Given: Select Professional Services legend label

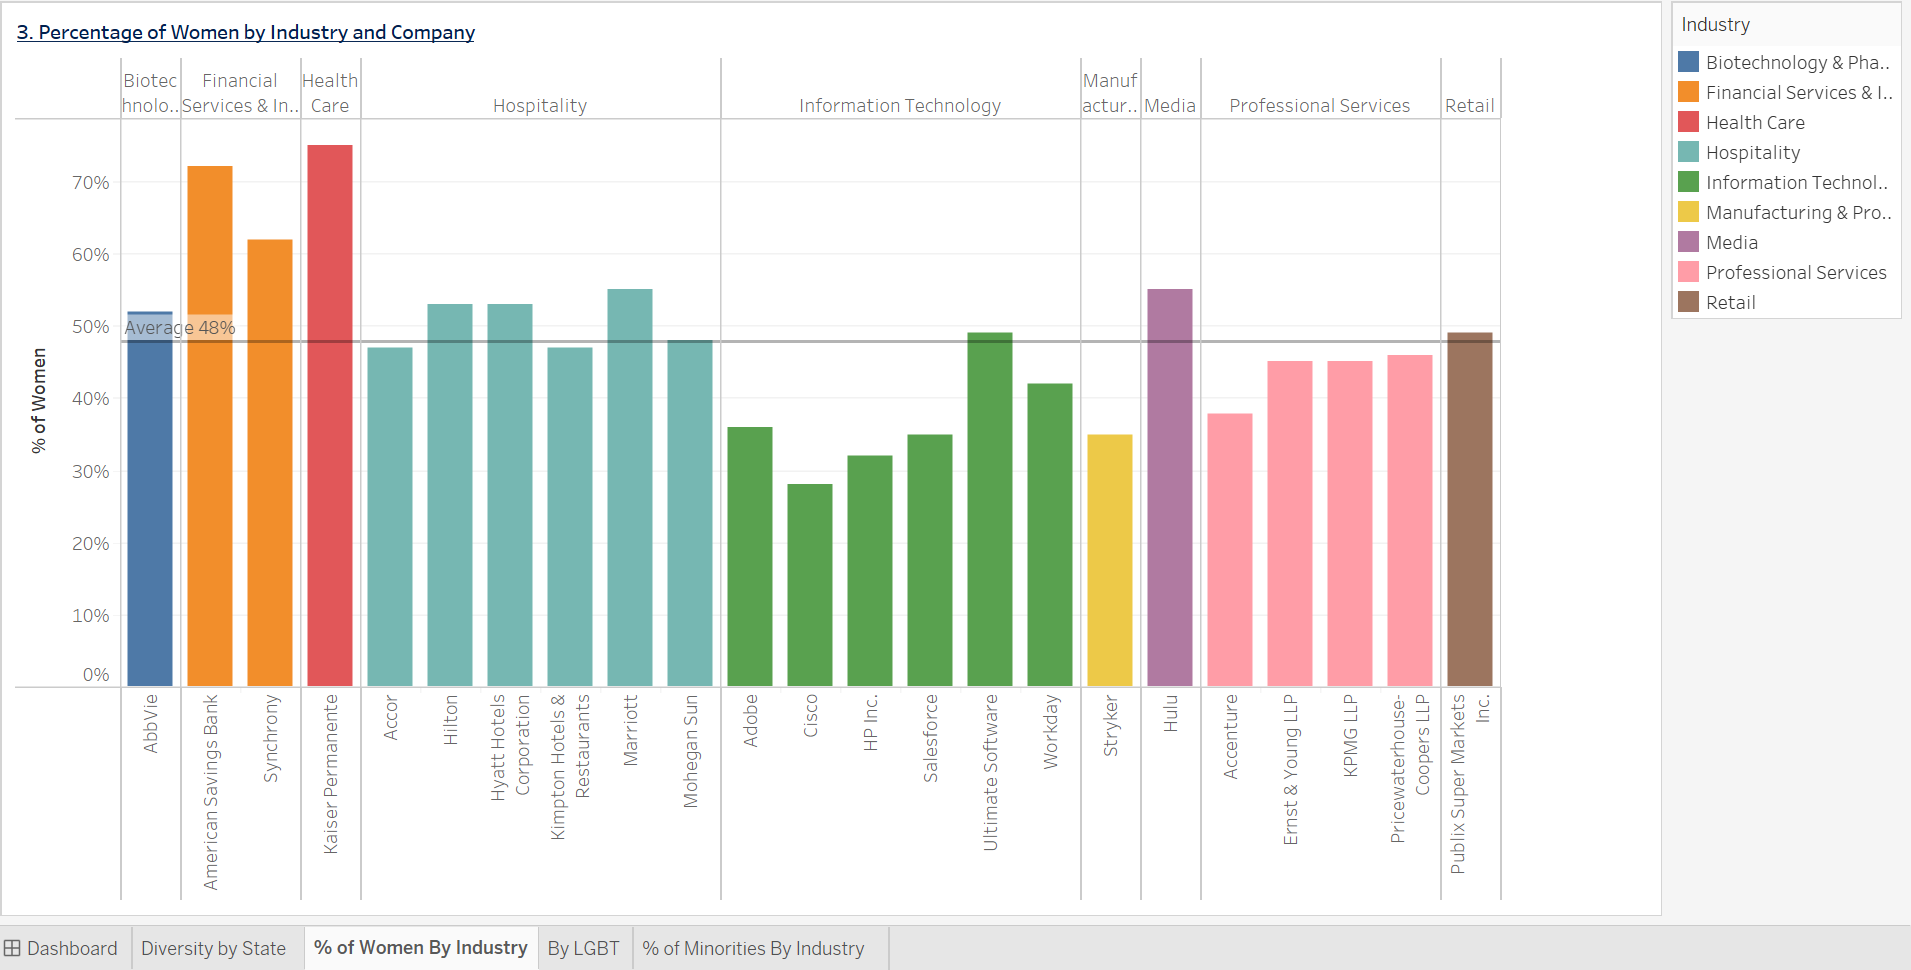Looking at the screenshot, I should tap(1796, 272).
